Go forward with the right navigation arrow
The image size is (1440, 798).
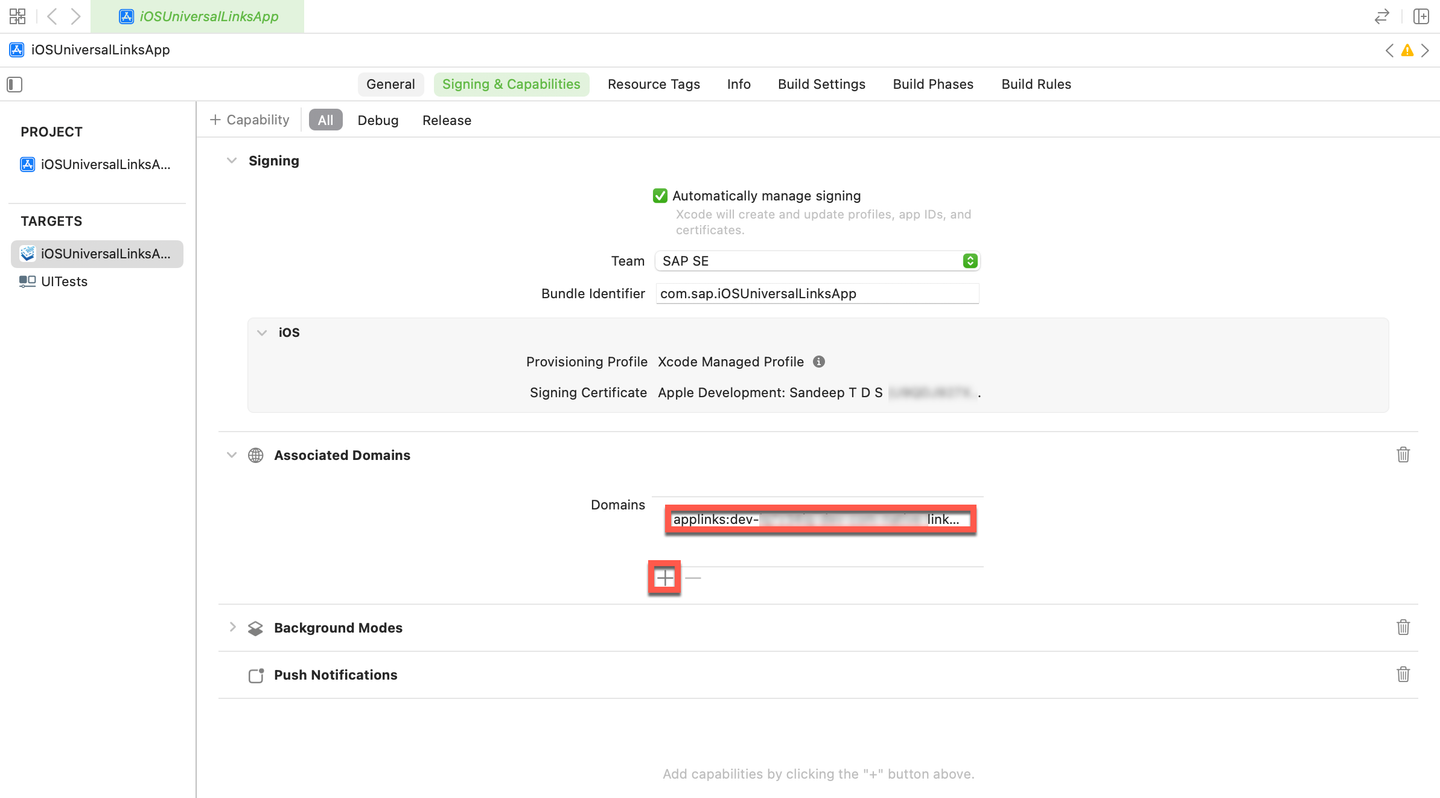(x=76, y=16)
